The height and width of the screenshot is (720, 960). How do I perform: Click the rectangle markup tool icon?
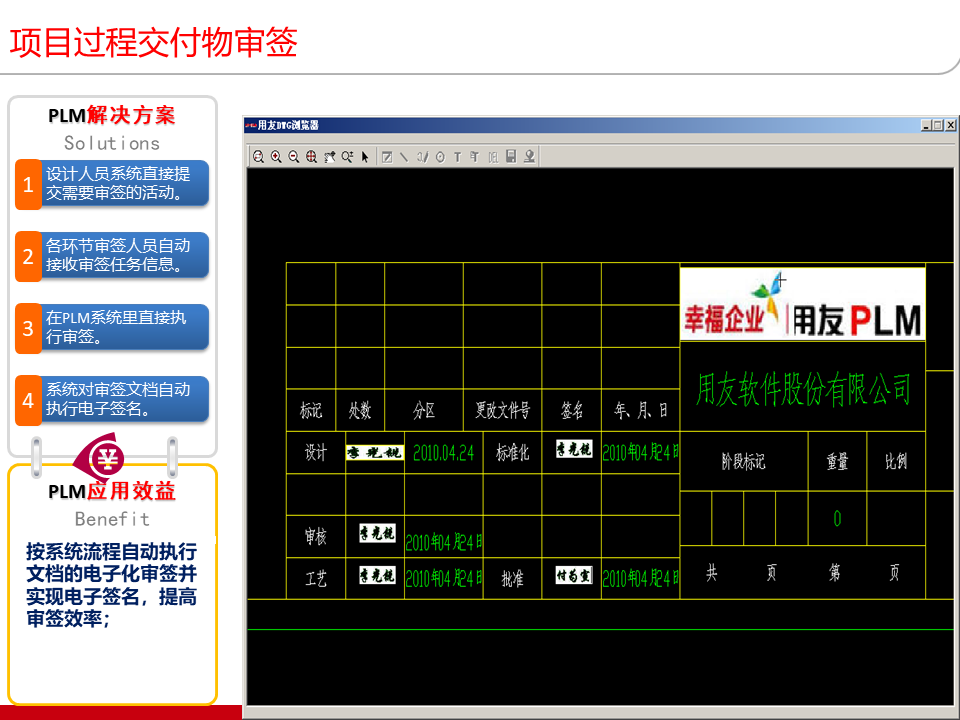tap(387, 157)
